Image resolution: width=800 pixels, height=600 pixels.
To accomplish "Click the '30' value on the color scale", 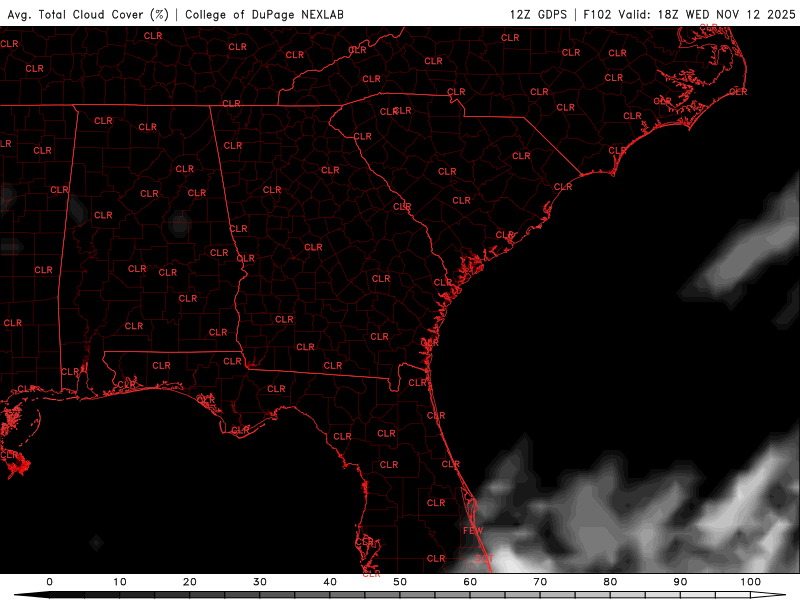I will point(260,582).
